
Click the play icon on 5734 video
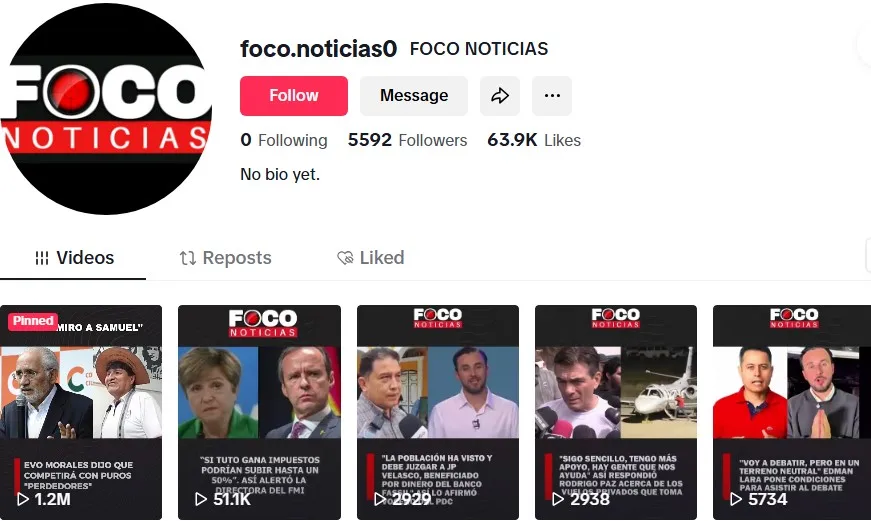736,499
